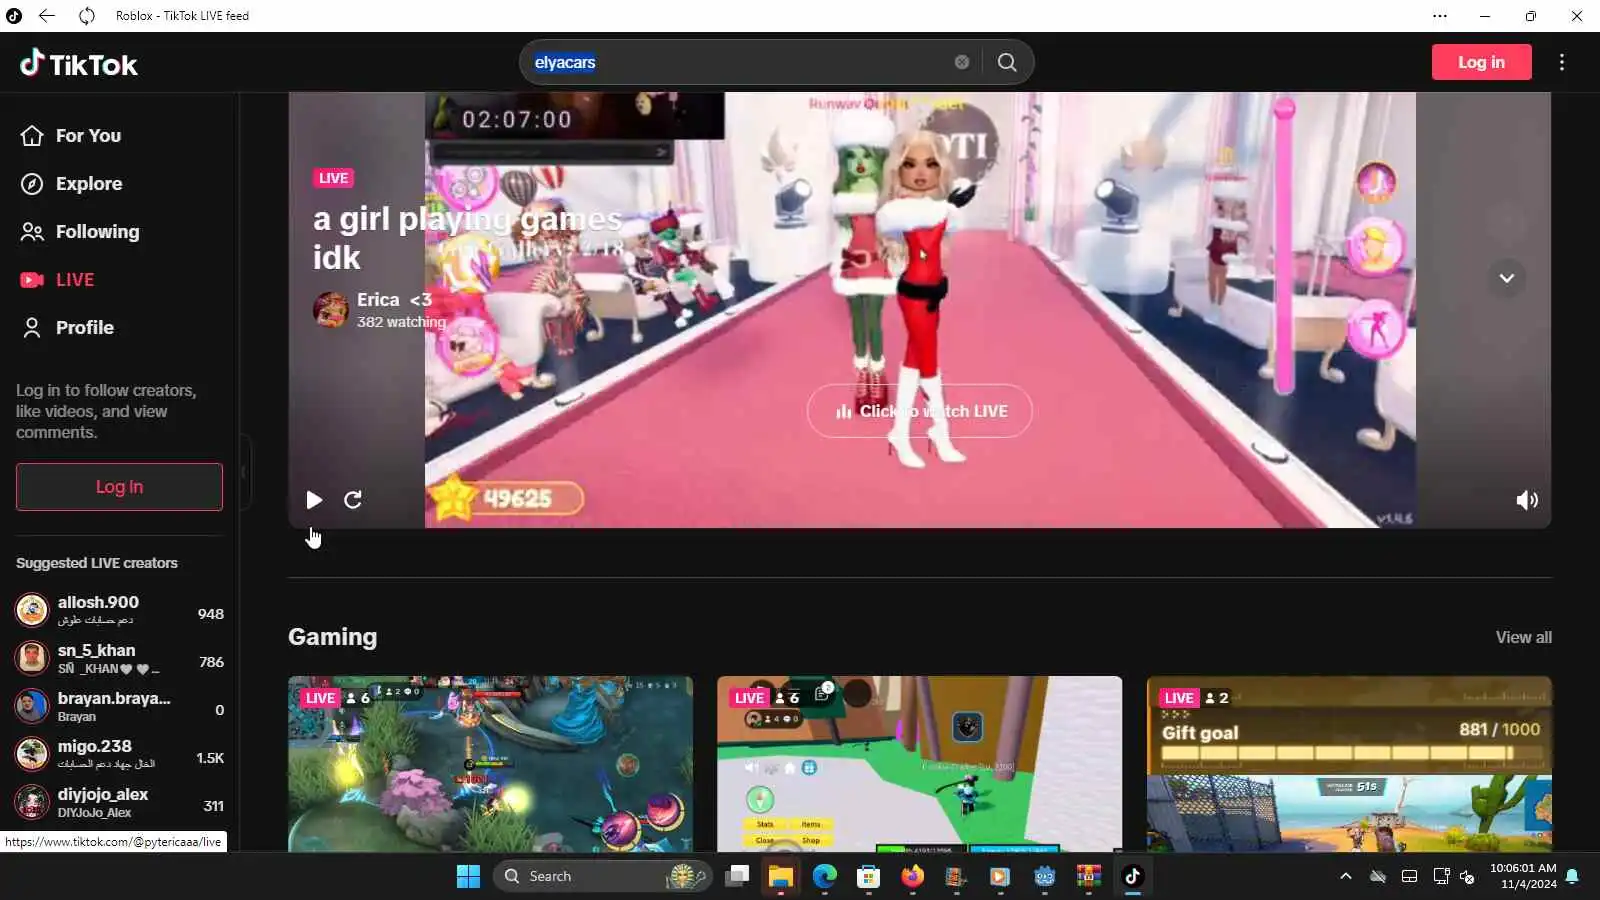Viewport: 1600px width, 900px height.
Task: Click the sn_5_khan avatar picture
Action: [x=32, y=658]
